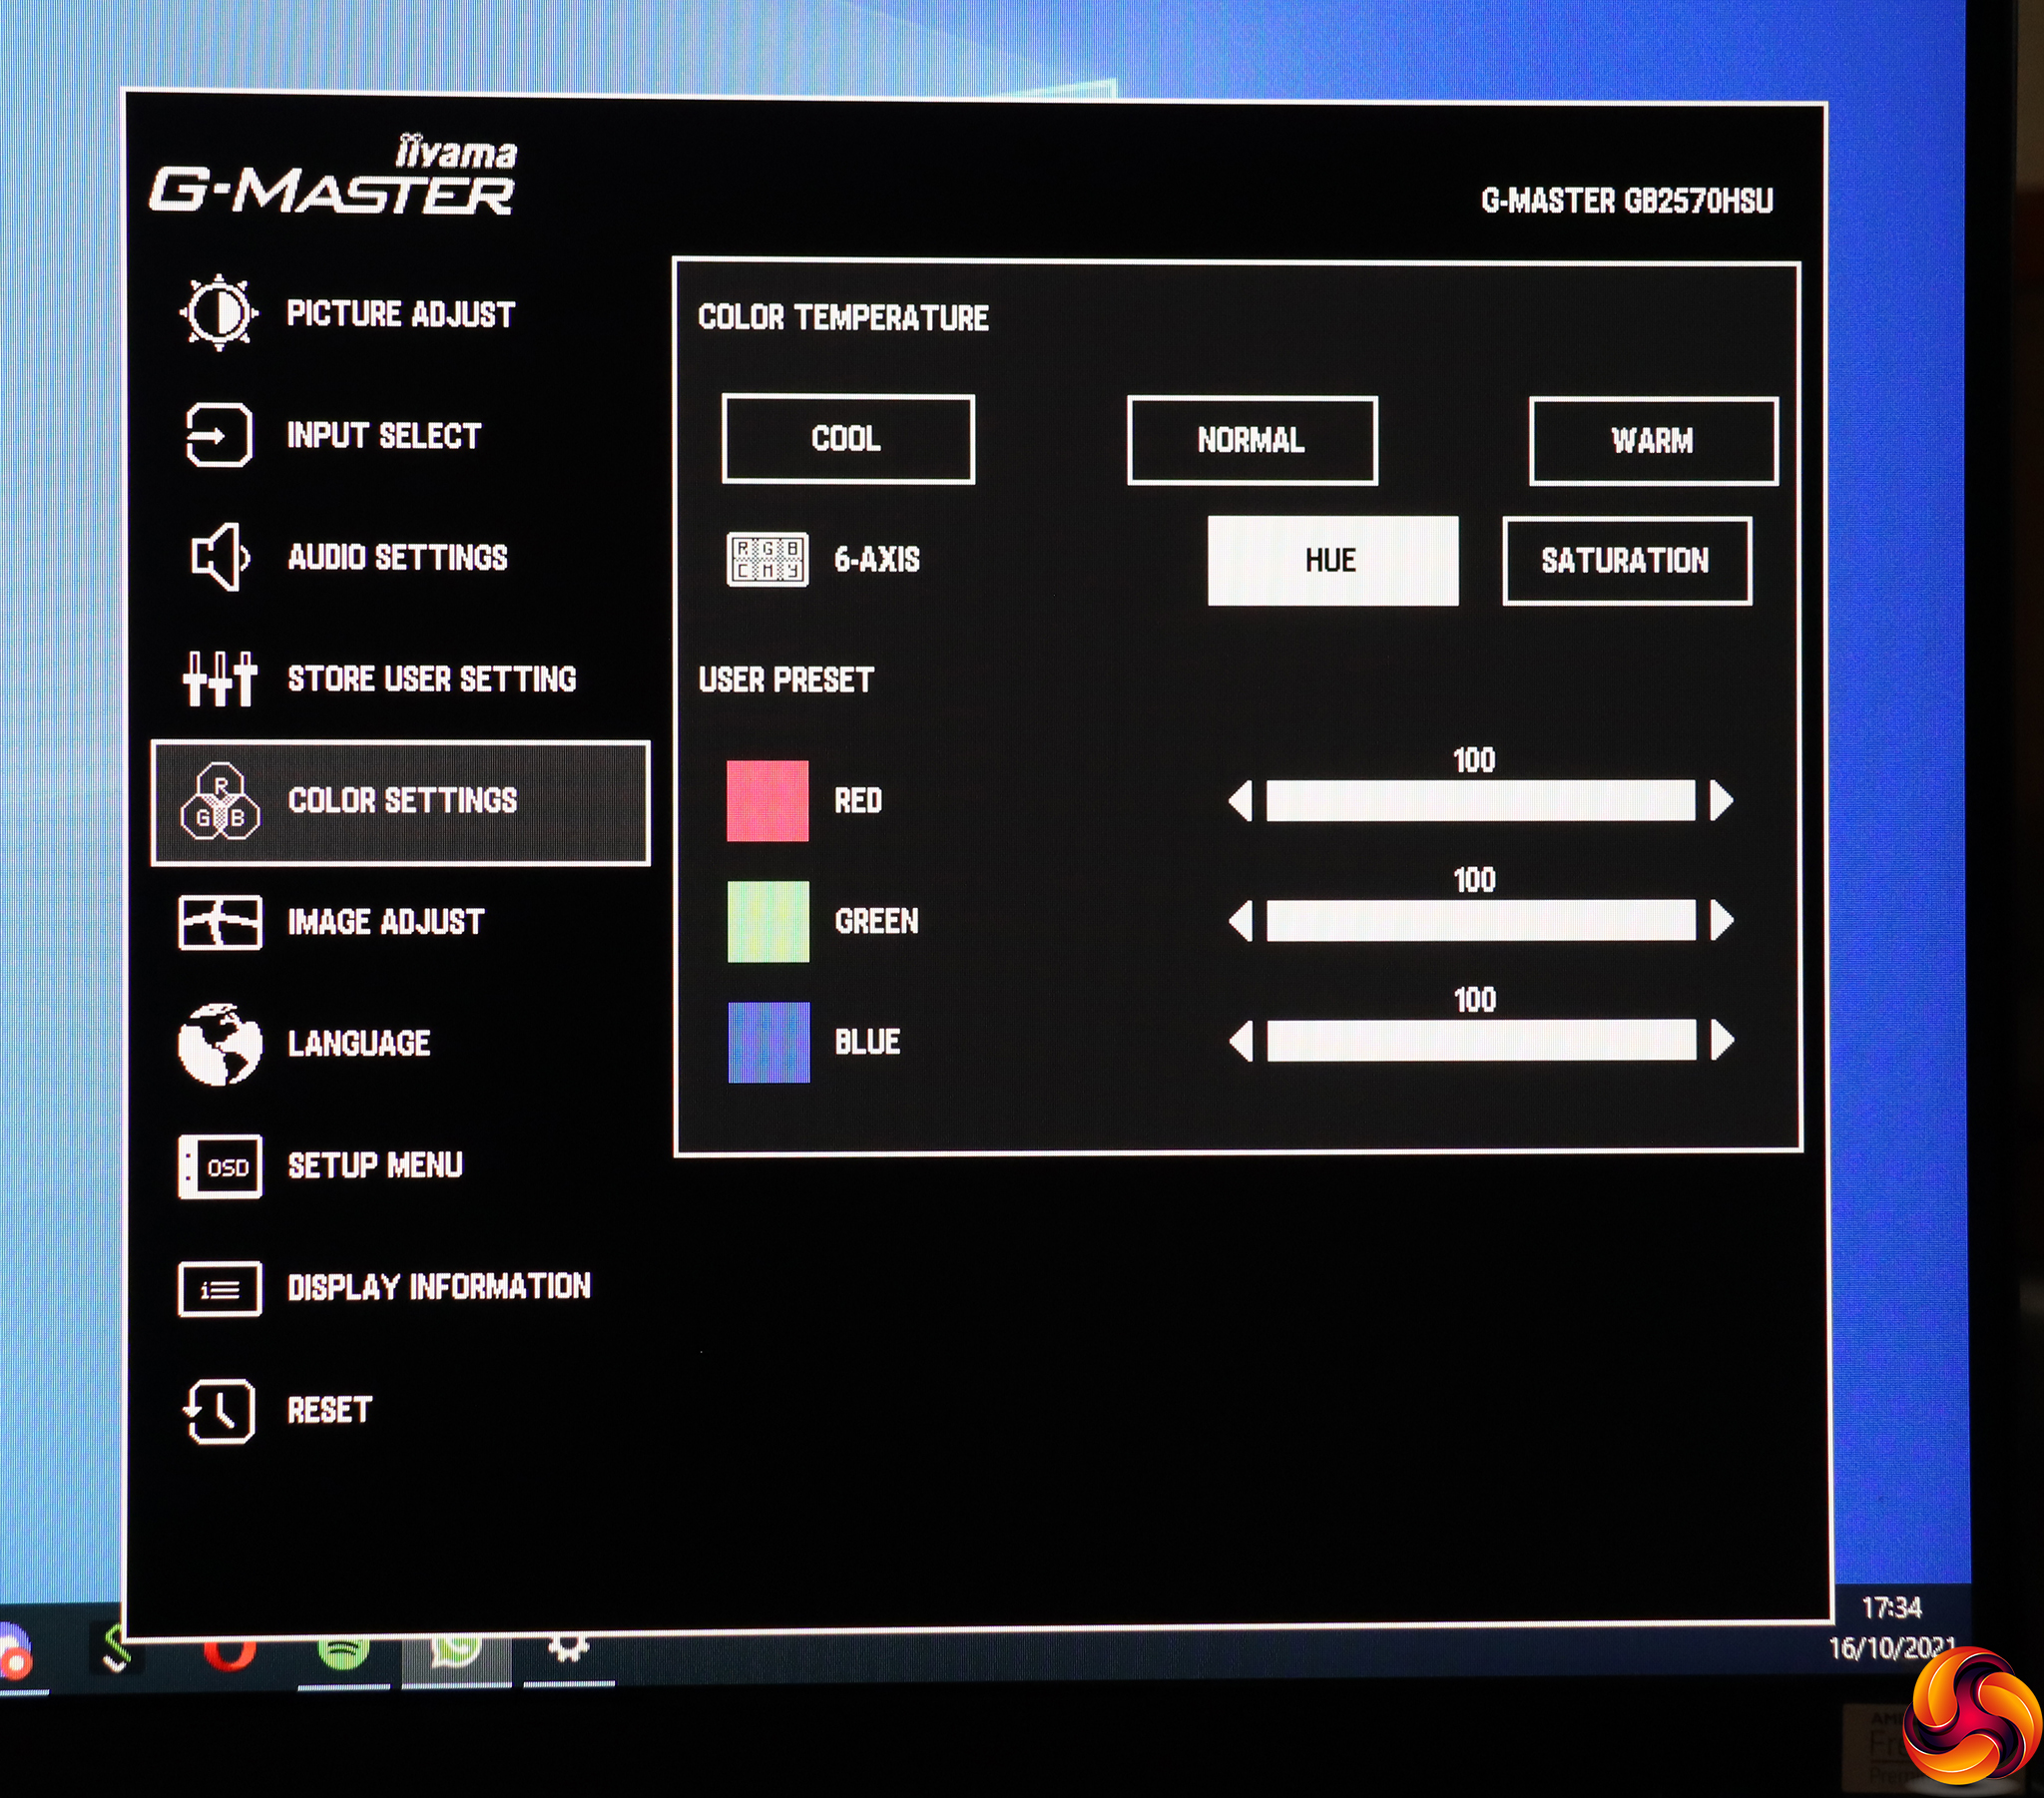Viewport: 2044px width, 1798px height.
Task: Select the Warm color temperature
Action: (x=1652, y=441)
